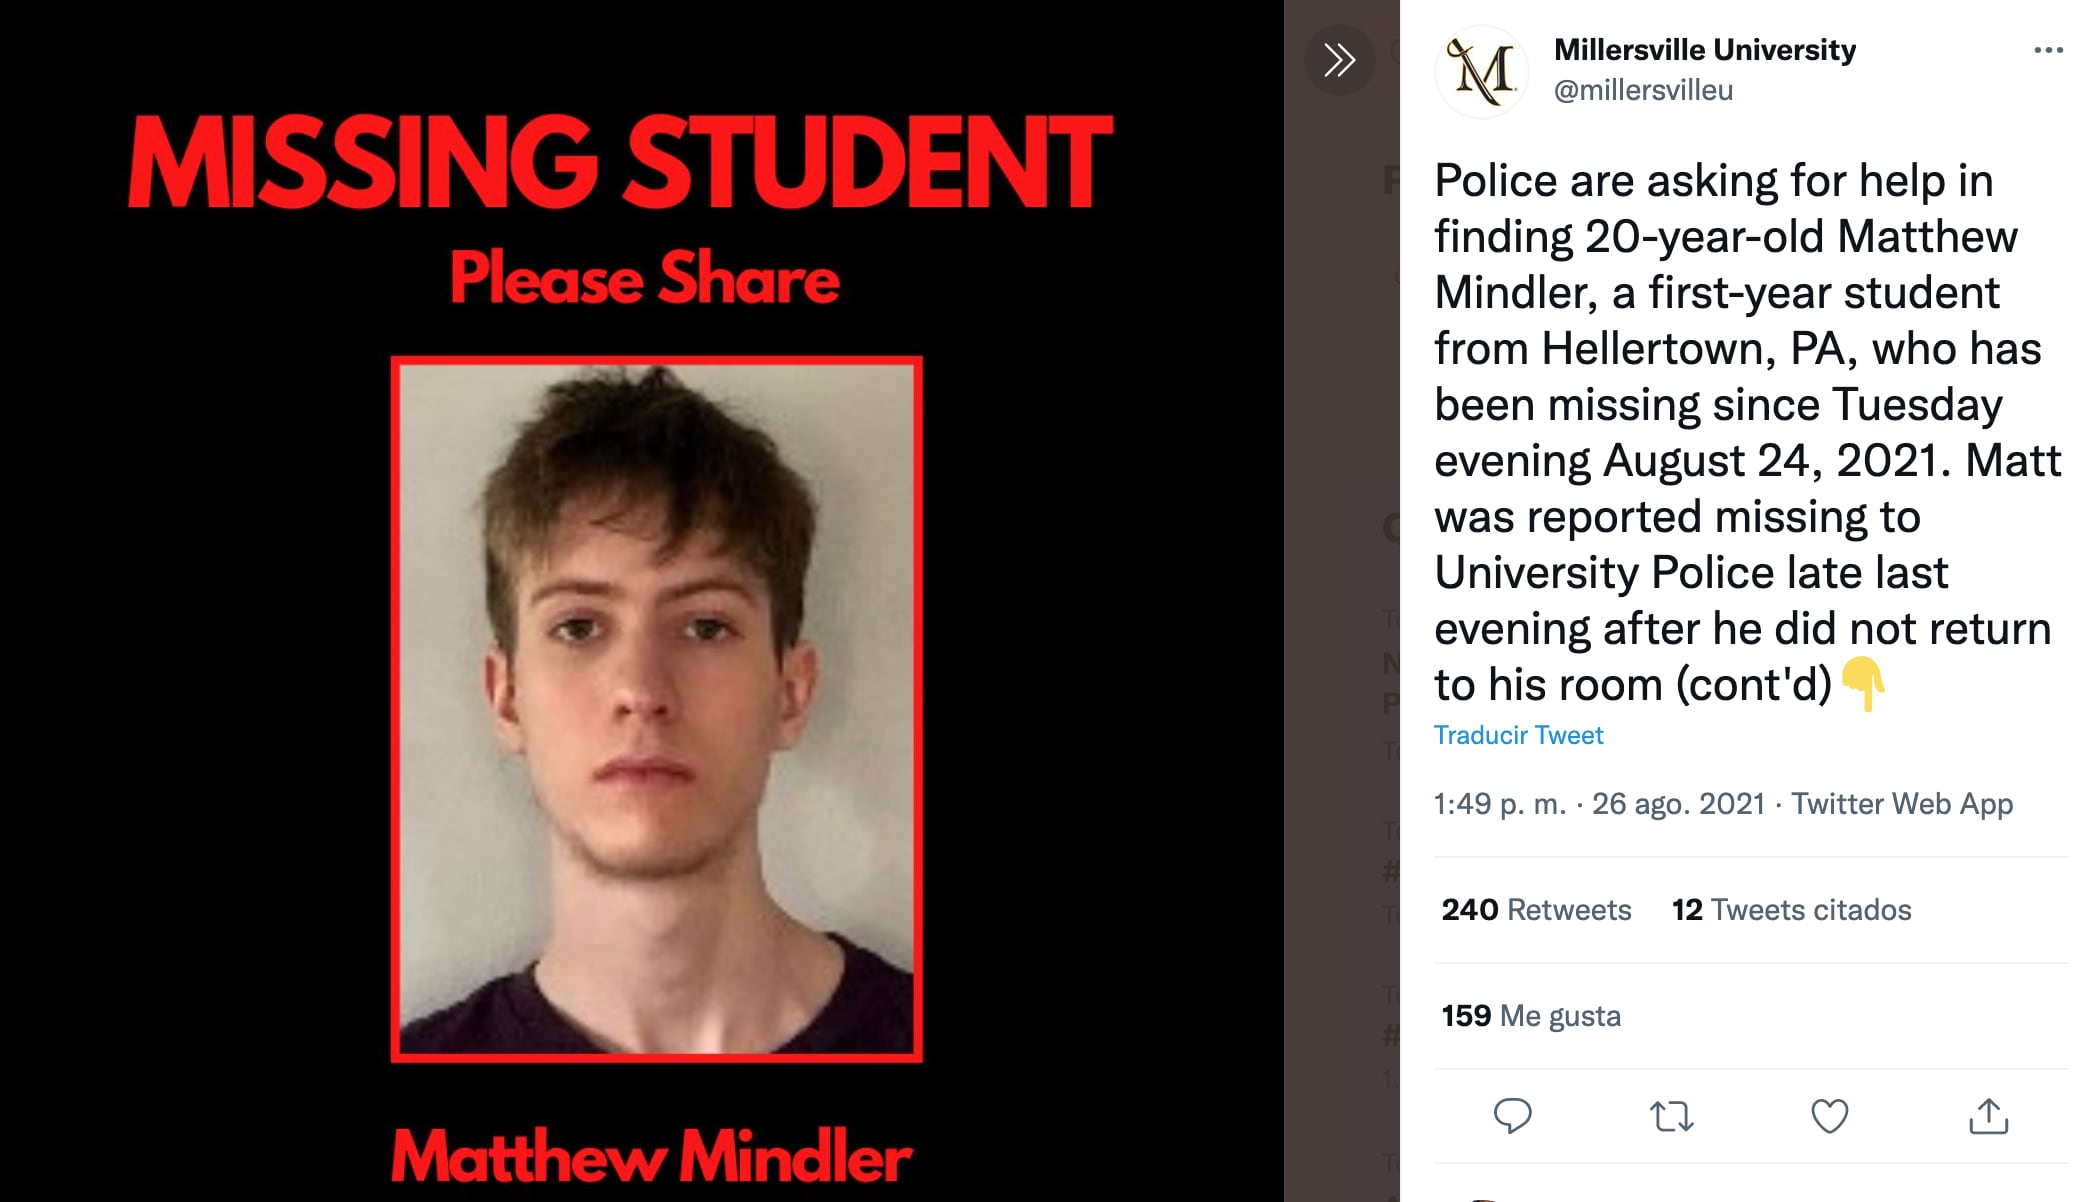Click the missing student portrait photo
The height and width of the screenshot is (1202, 2094).
point(656,708)
